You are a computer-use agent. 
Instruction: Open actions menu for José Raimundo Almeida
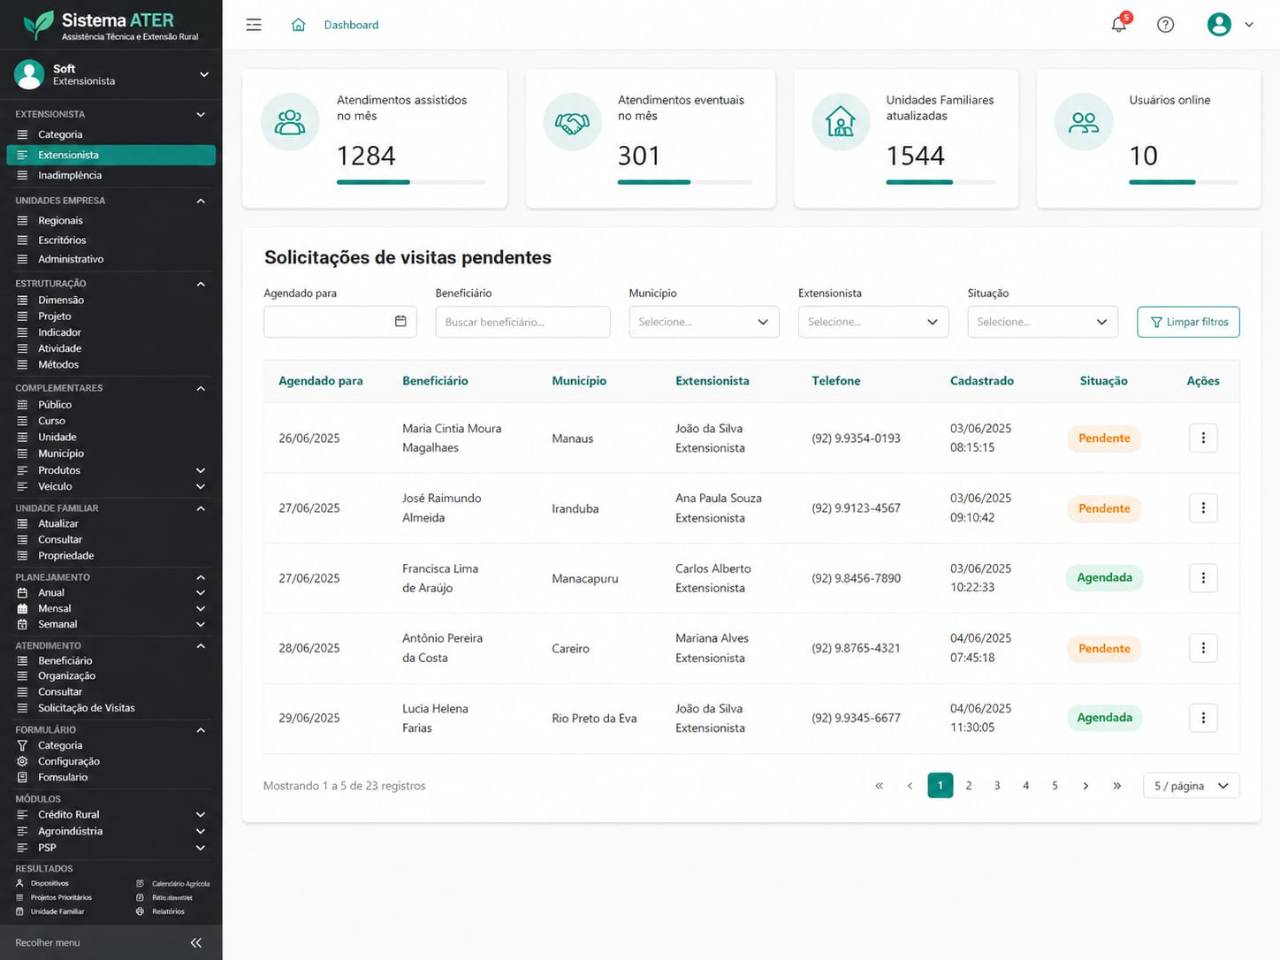point(1203,508)
